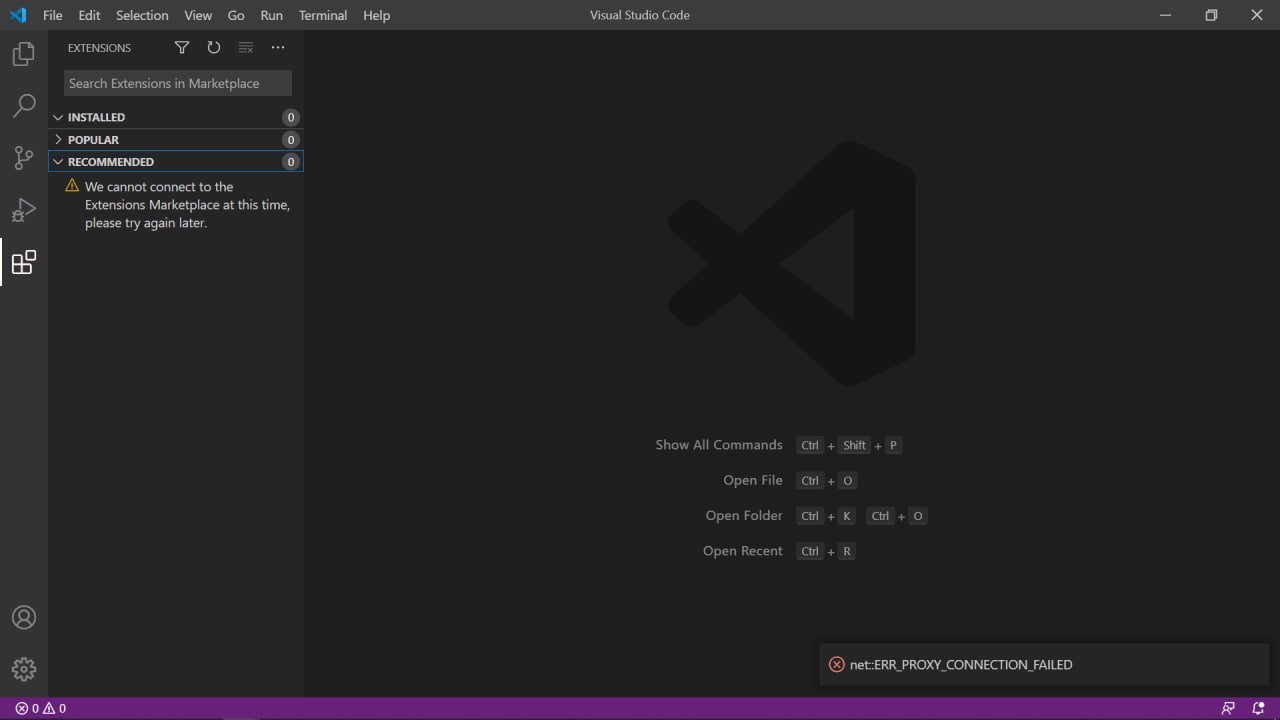This screenshot has width=1280, height=720.
Task: Click the 'Open Folder' shortcut label
Action: coord(744,516)
